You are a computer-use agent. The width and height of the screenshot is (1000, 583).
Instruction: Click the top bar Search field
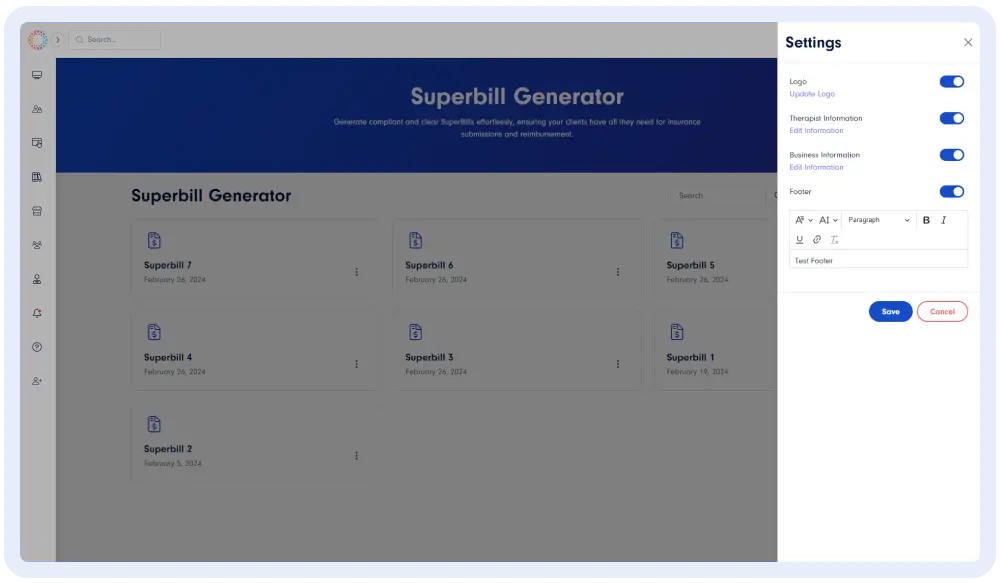115,40
